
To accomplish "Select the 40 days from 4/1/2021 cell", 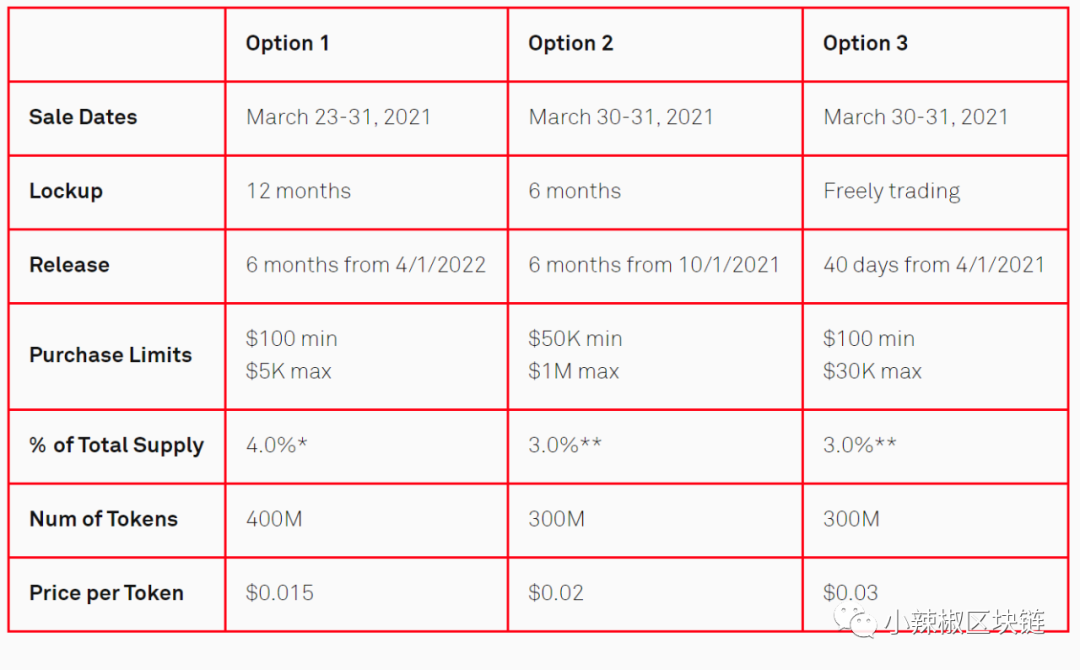I will click(933, 265).
